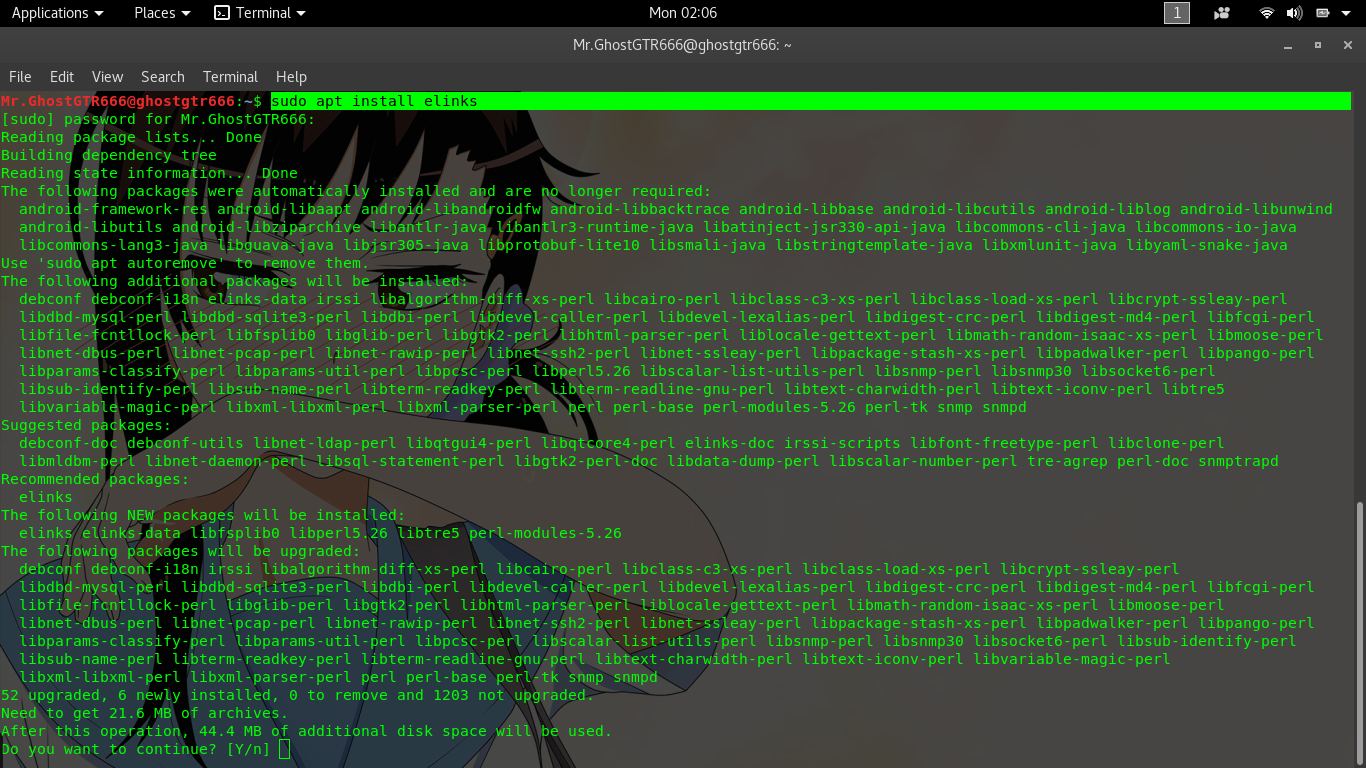Click the red Mr.GhostGTR666@ghostgtr666 shell prompt

[x=117, y=101]
